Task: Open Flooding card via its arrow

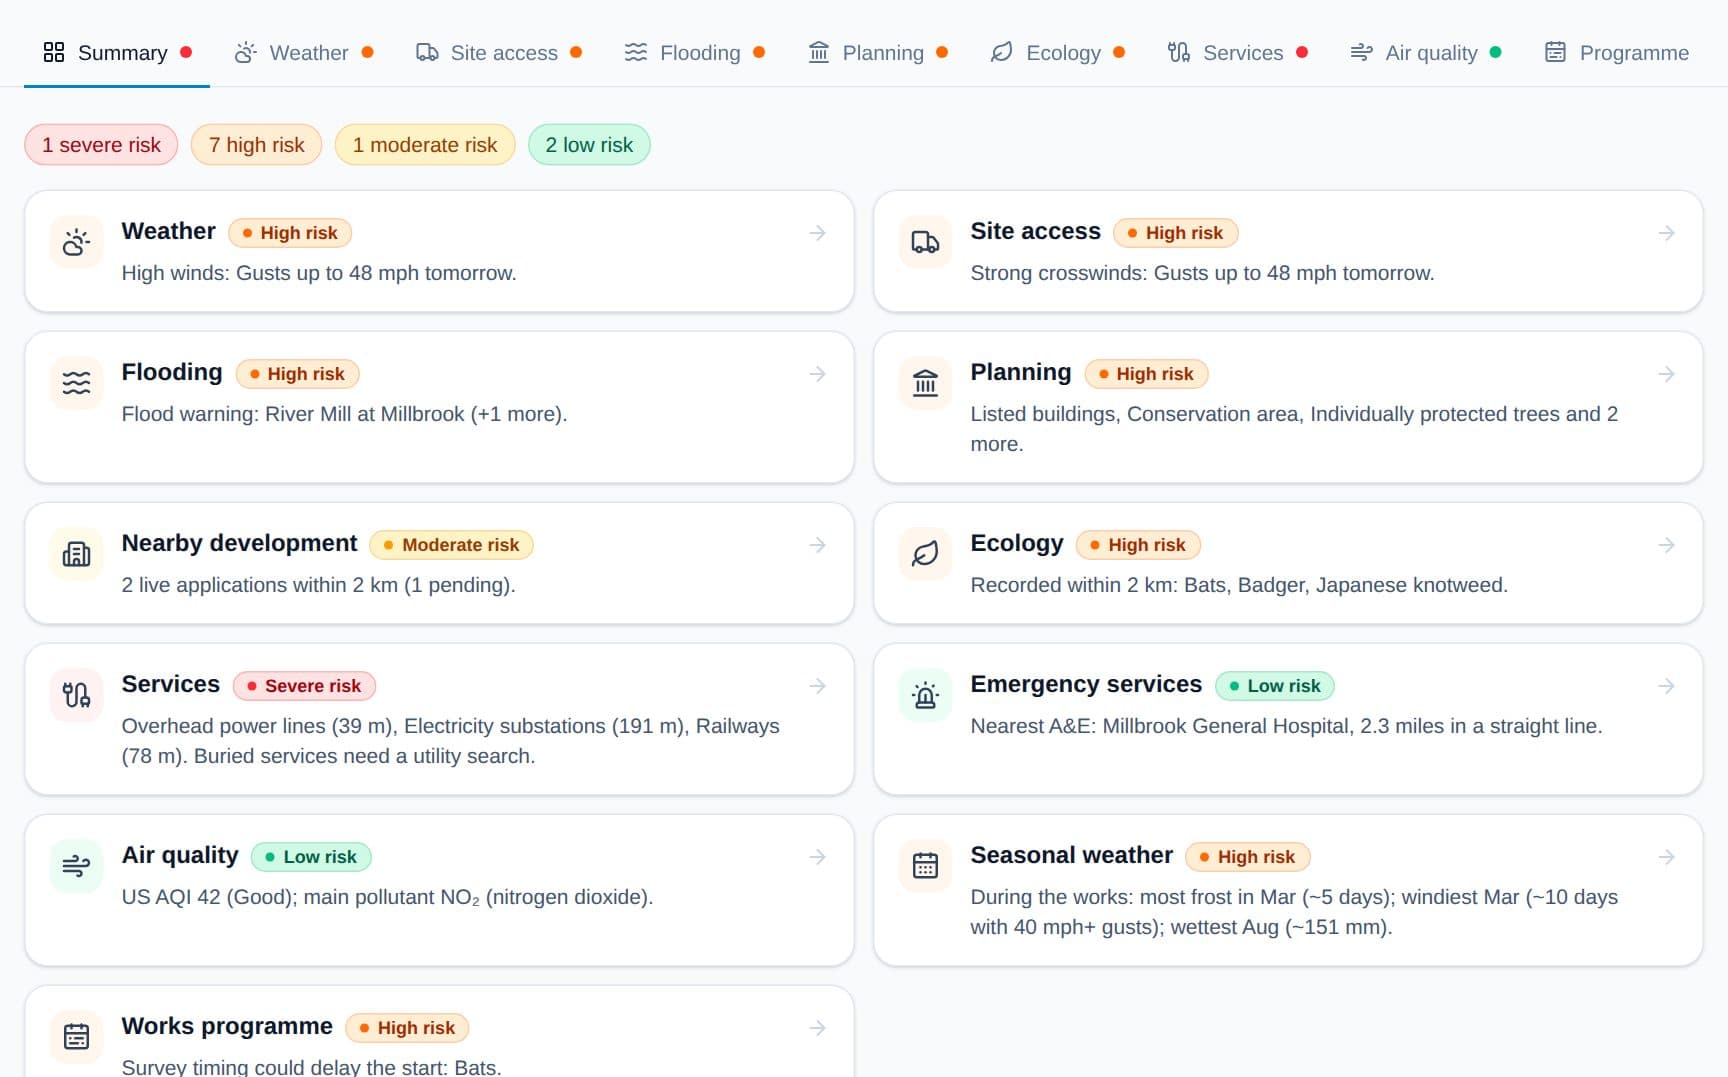Action: pos(817,374)
